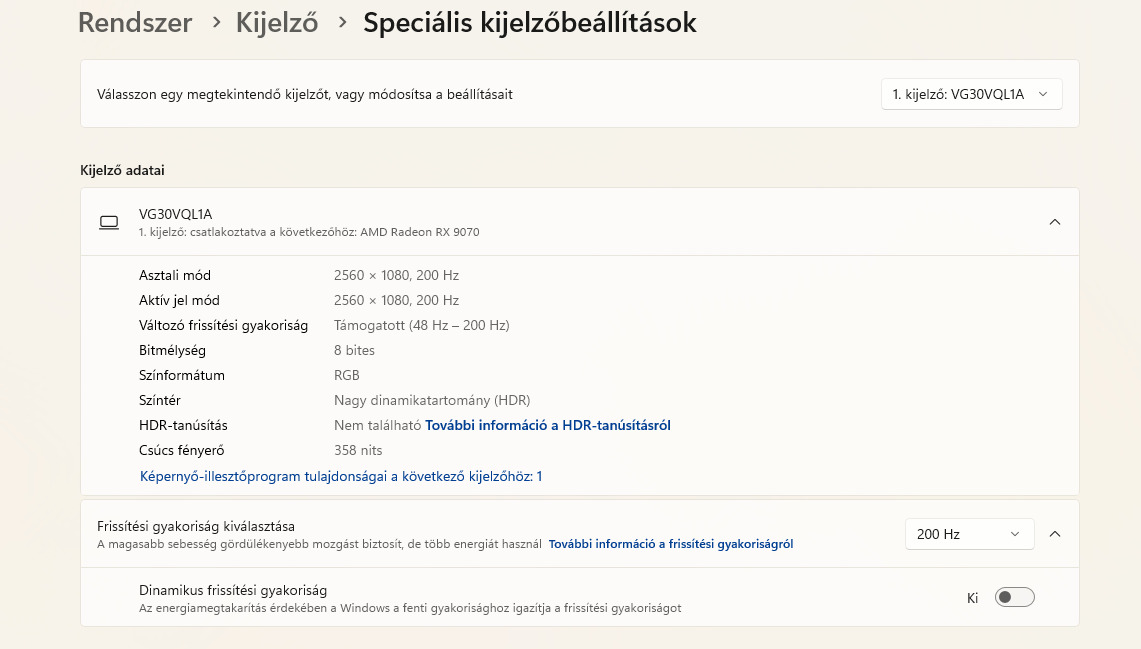Open További információ a frissítési gyakoriságról link
The height and width of the screenshot is (649, 1141).
(x=671, y=544)
